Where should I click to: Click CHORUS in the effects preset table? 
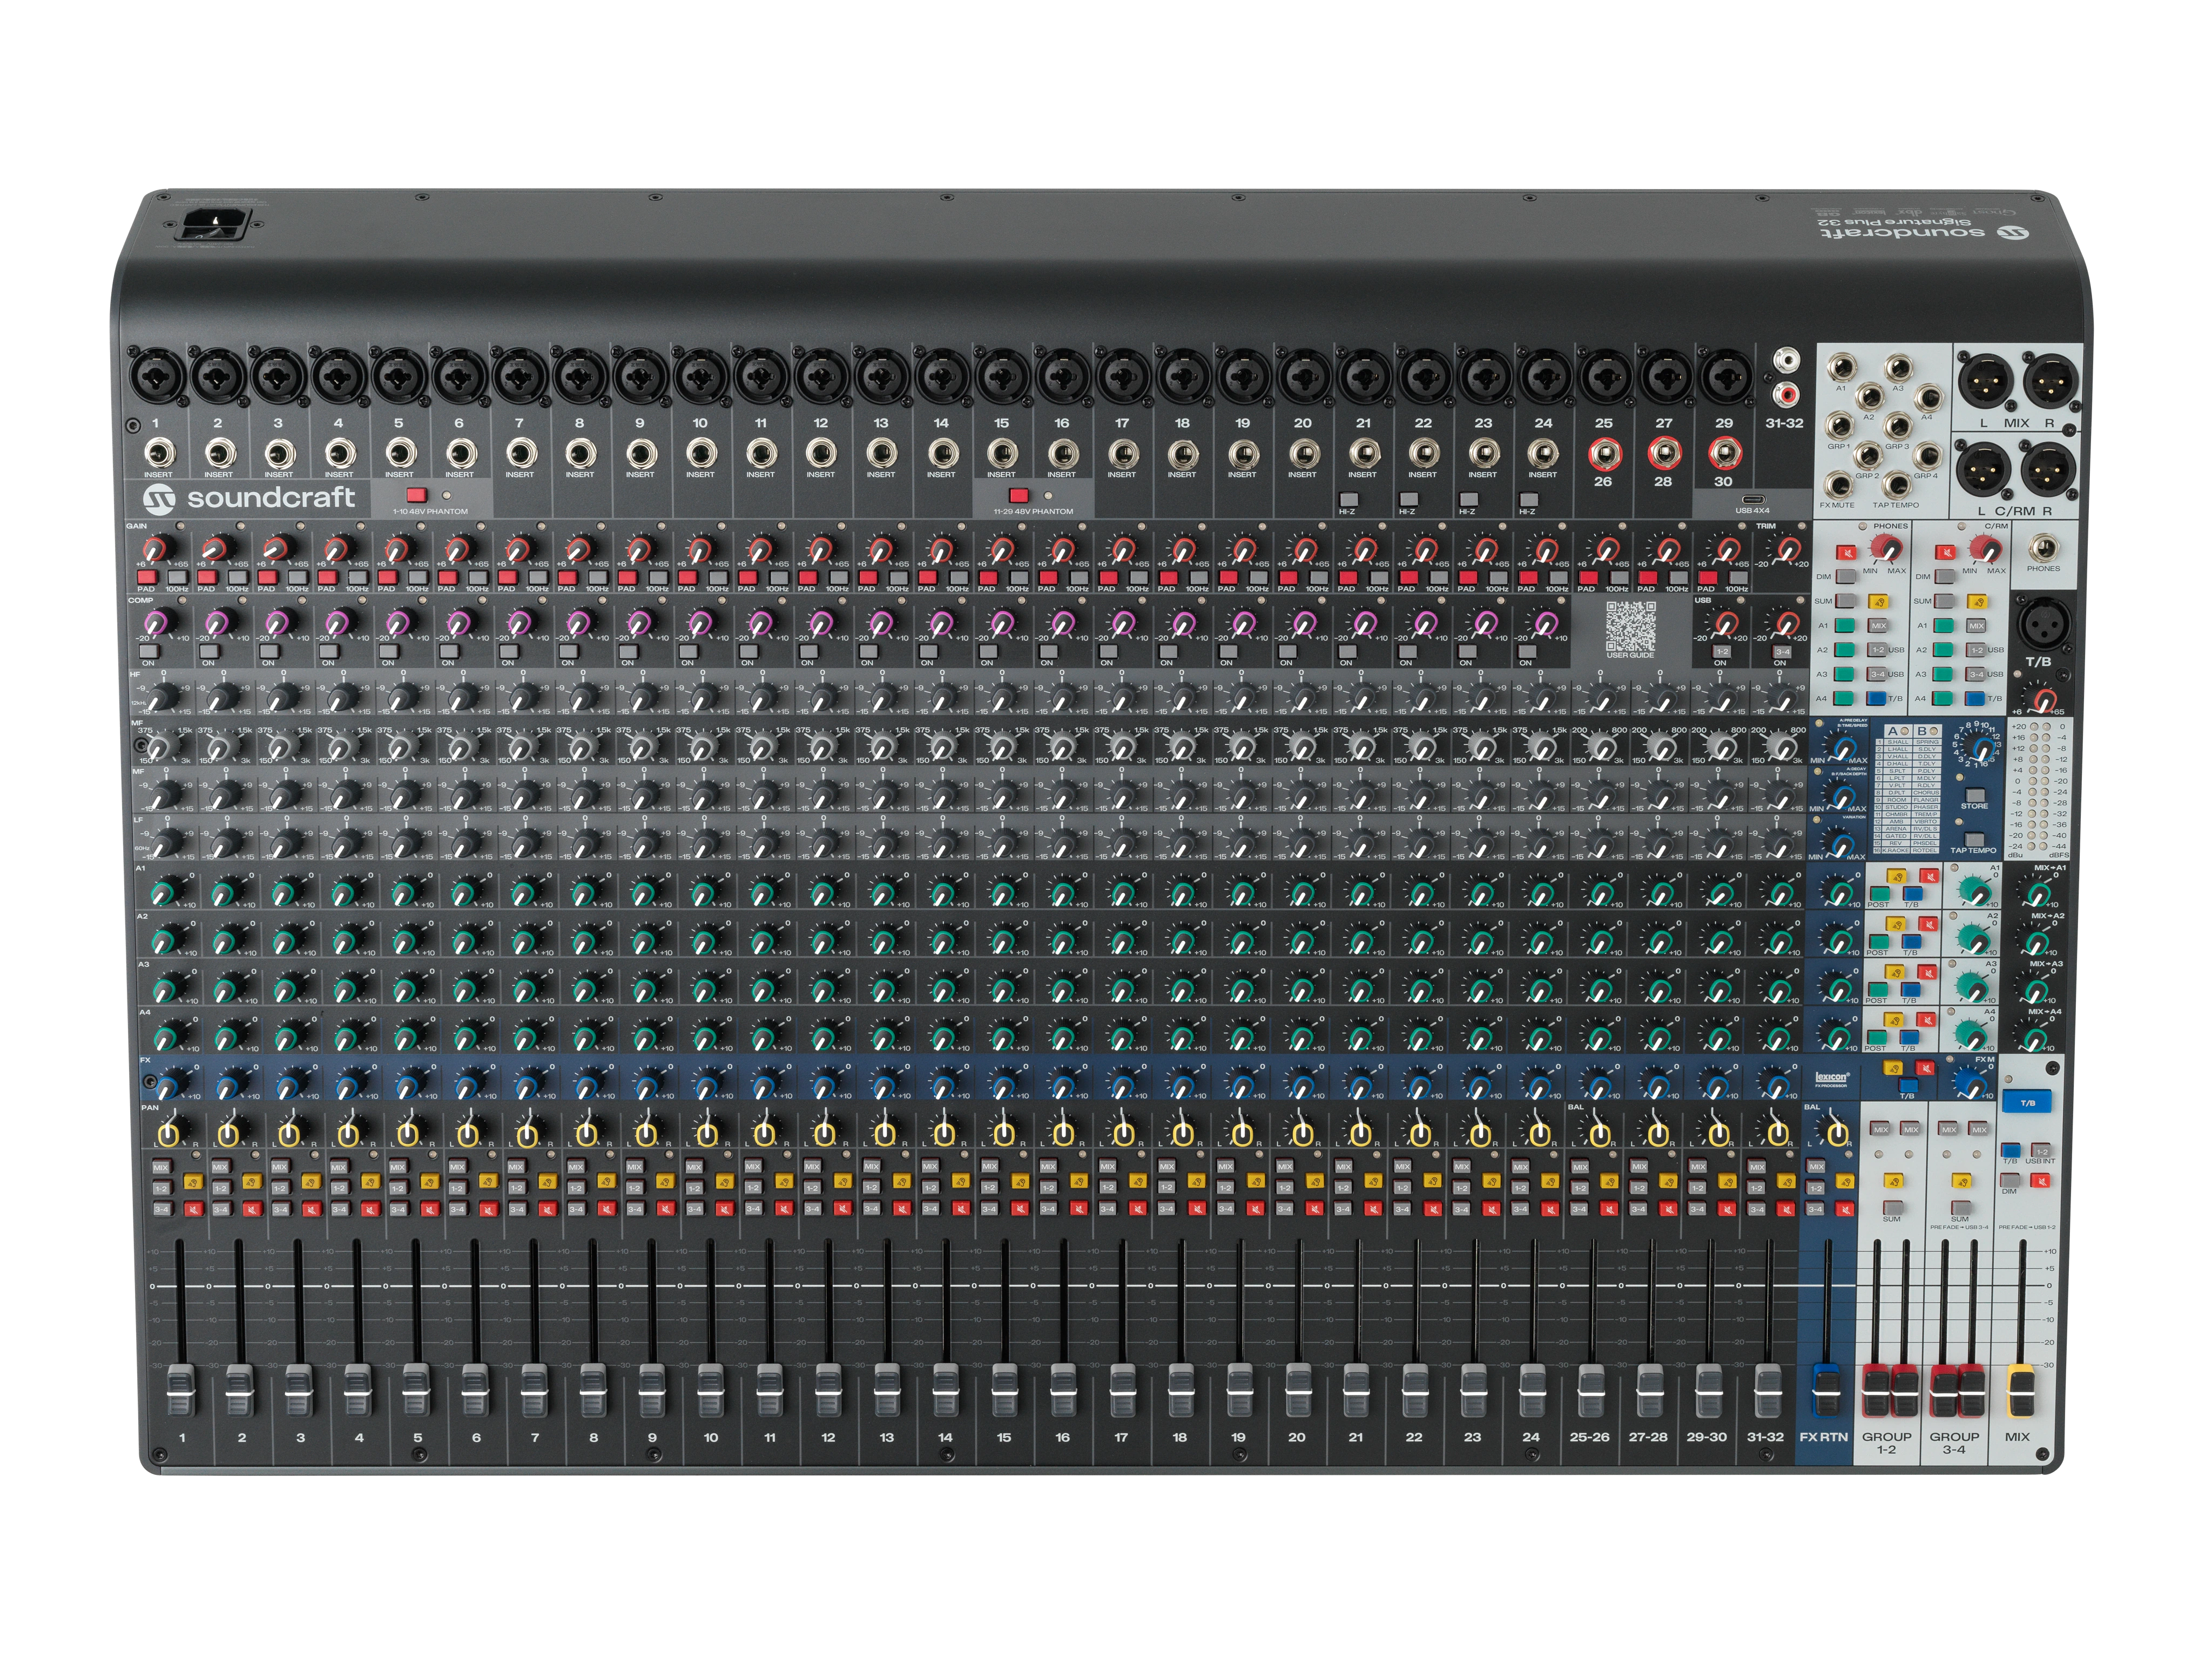1926,793
